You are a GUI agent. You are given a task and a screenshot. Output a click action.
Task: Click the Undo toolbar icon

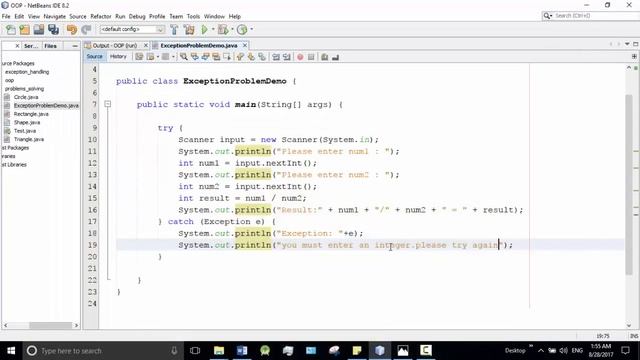click(x=72, y=29)
